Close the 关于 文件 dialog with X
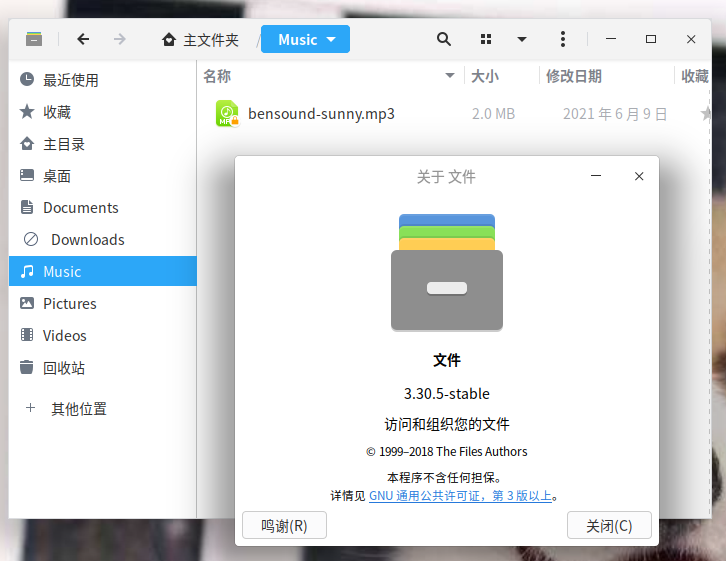 pyautogui.click(x=639, y=176)
